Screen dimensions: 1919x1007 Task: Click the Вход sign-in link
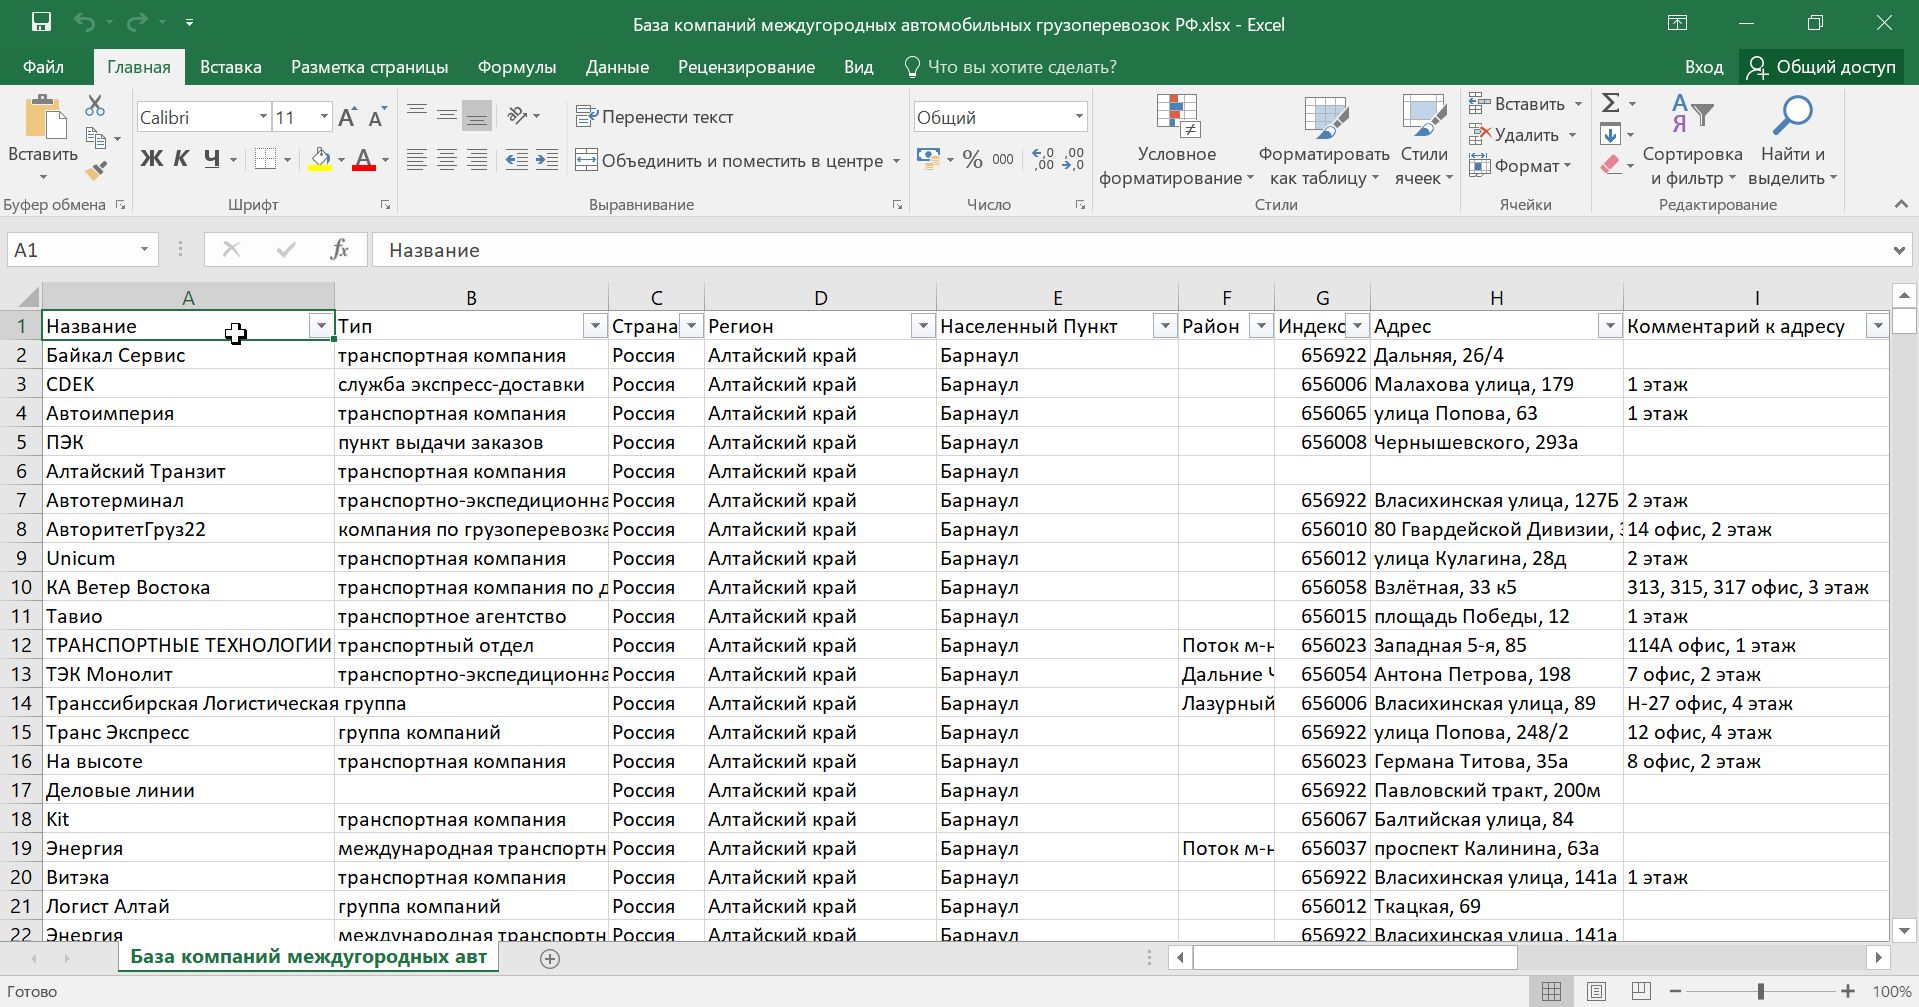[1703, 67]
